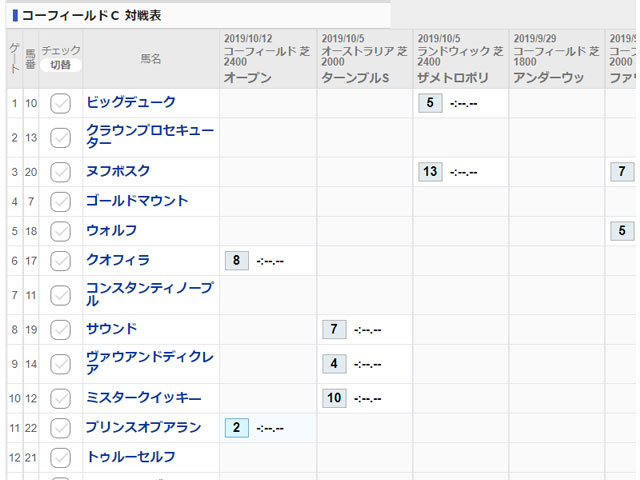Tick the checkbox for クオフィラ
This screenshot has width=640, height=480.
(x=60, y=261)
